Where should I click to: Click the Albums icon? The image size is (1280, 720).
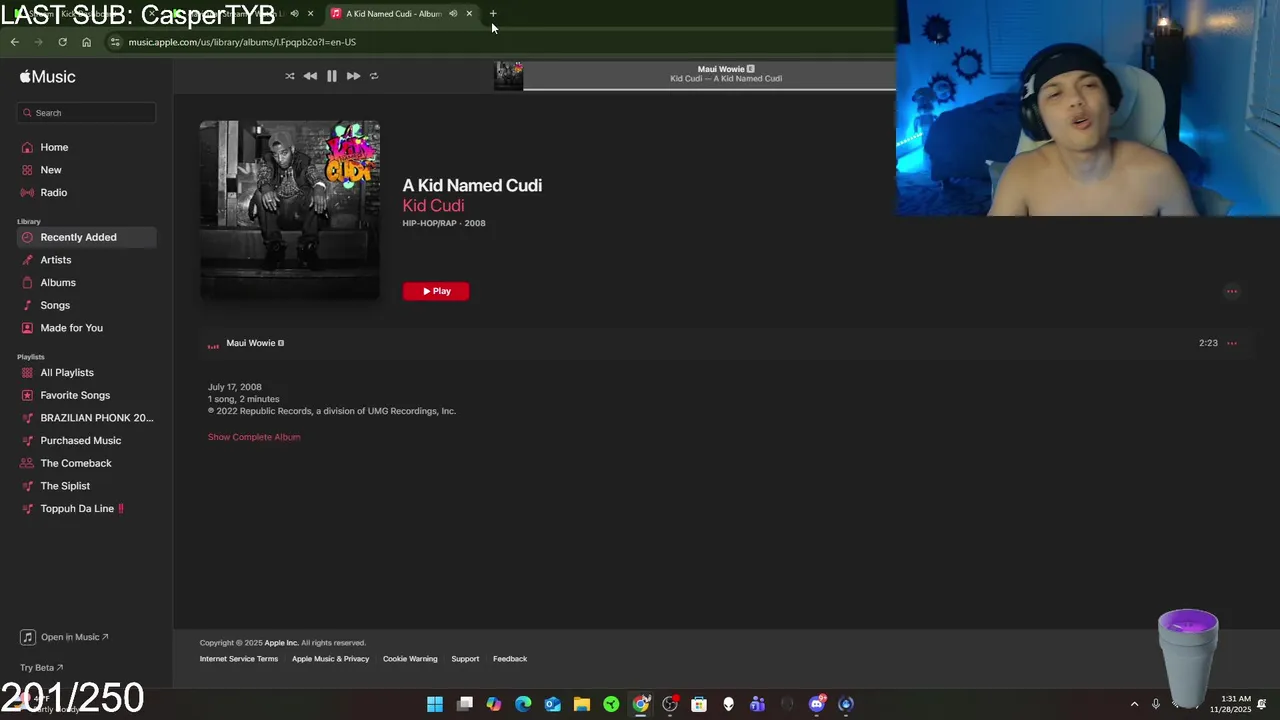pos(27,282)
